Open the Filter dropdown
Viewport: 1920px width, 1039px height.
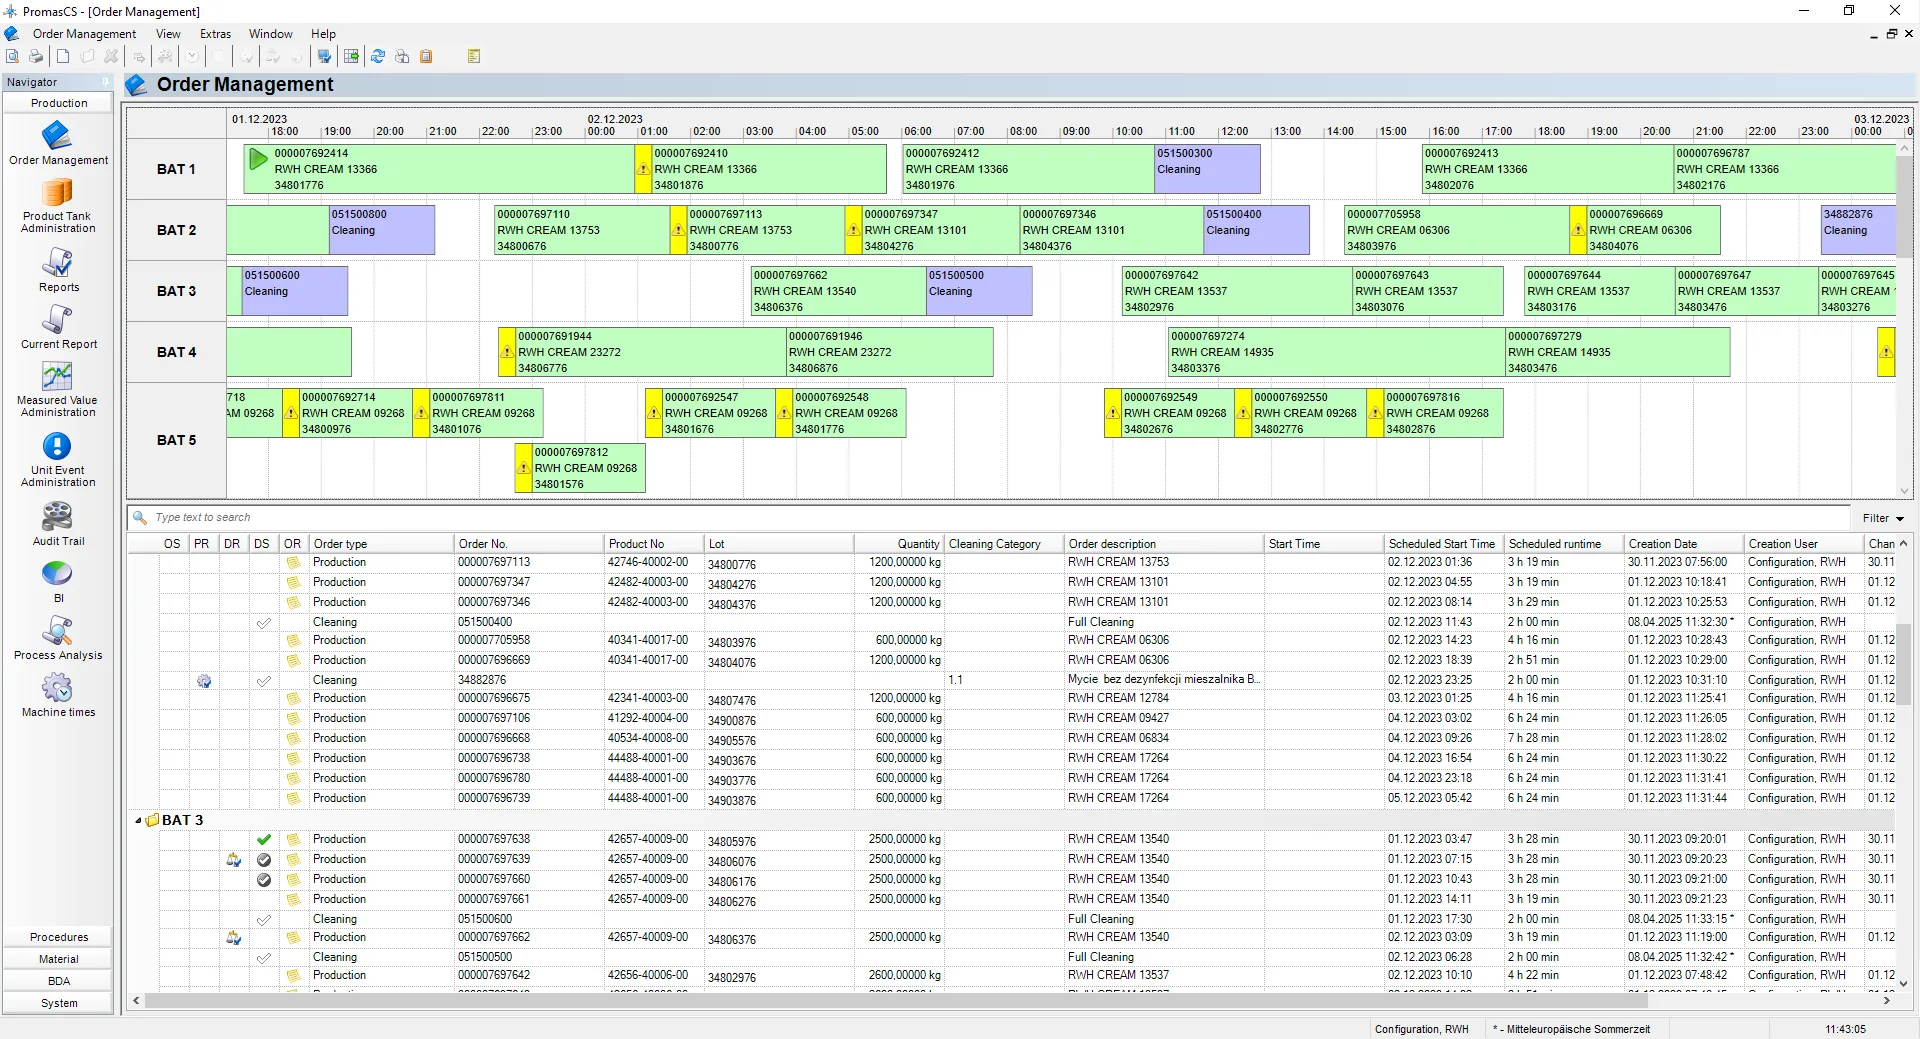[x=1883, y=518]
